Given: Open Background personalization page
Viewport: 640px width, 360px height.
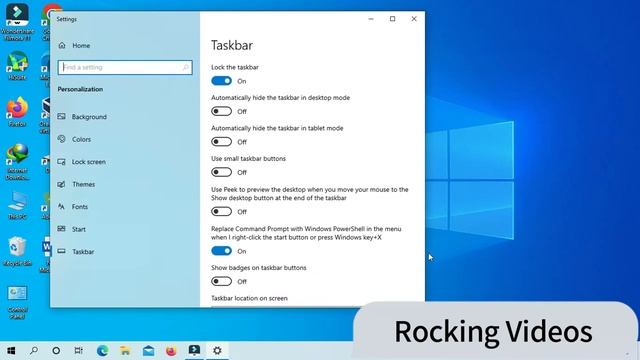Looking at the screenshot, I should [x=82, y=117].
